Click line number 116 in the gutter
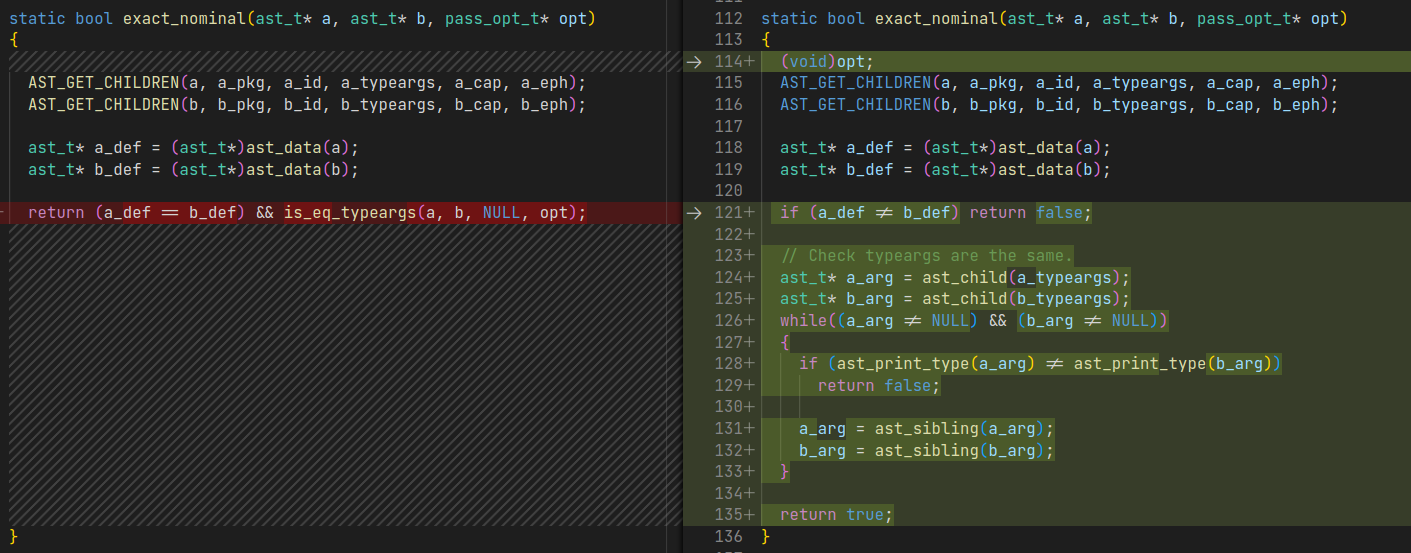This screenshot has width=1411, height=553. [730, 105]
